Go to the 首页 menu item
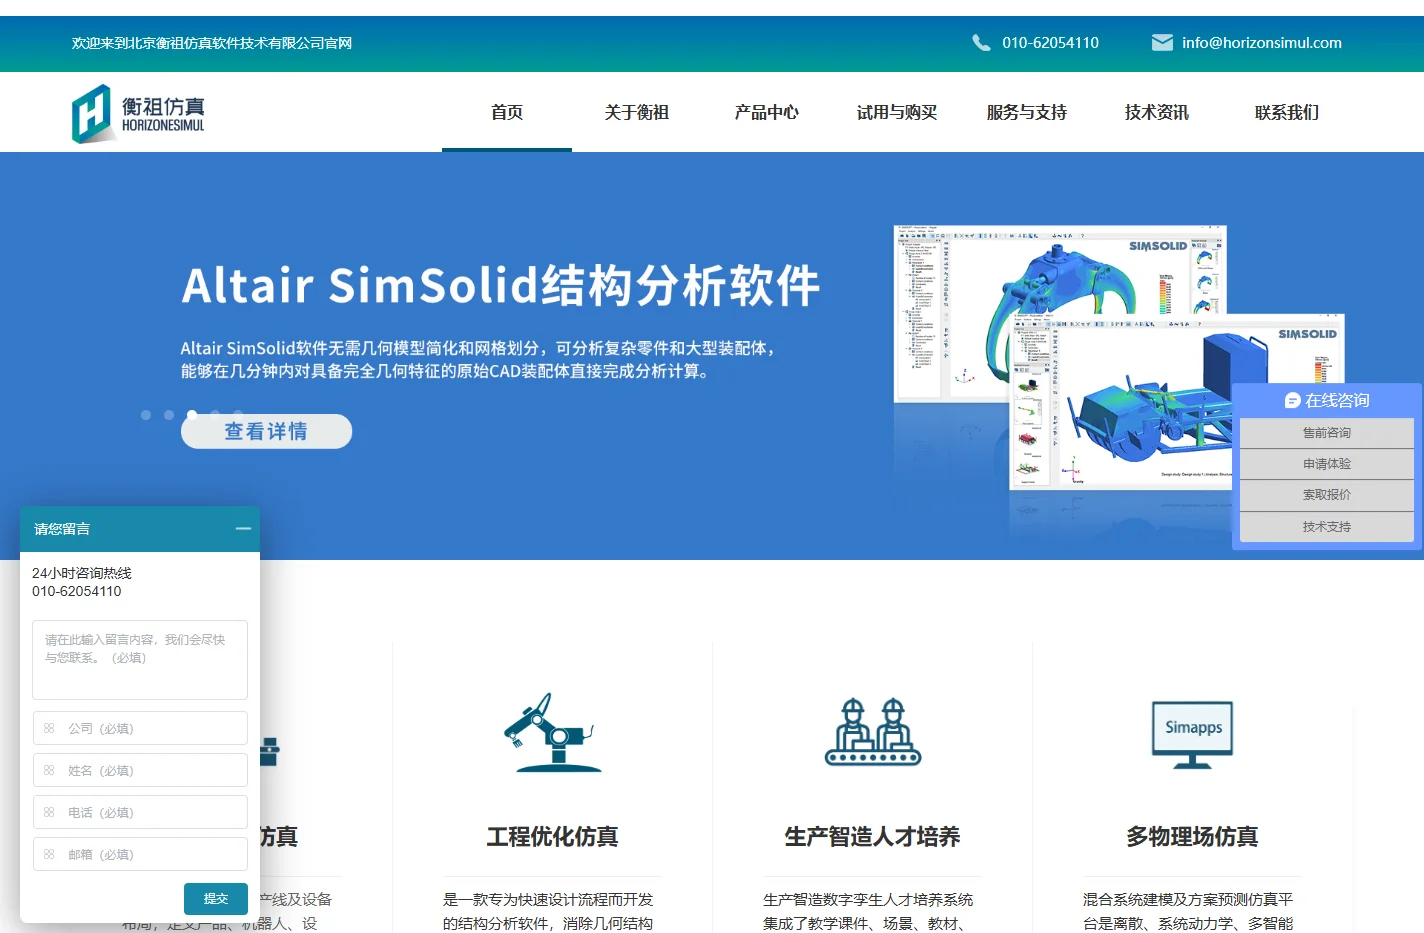This screenshot has width=1424, height=933. pos(507,112)
